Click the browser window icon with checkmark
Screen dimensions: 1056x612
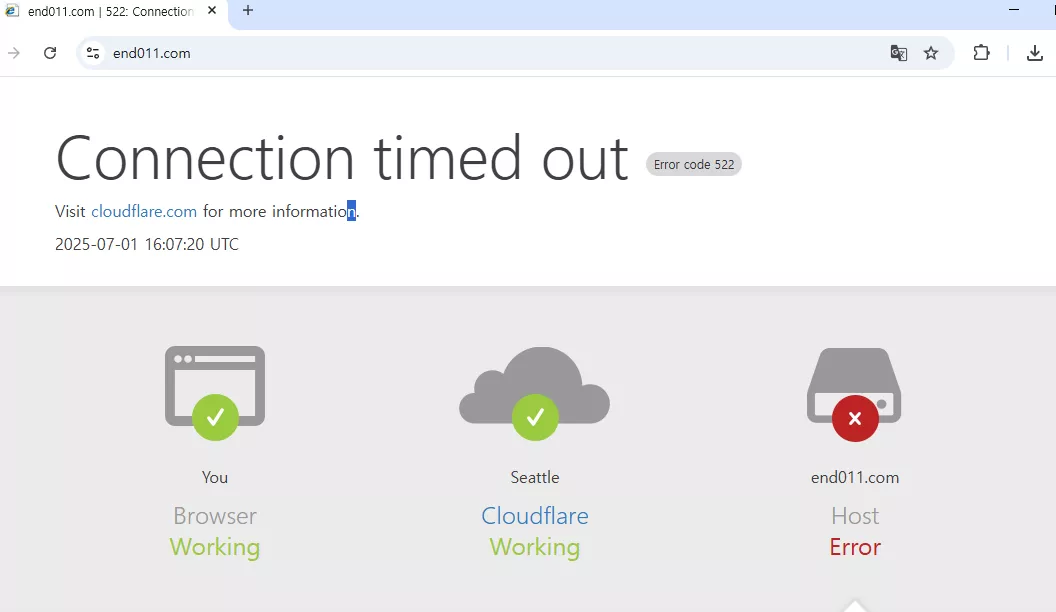(x=215, y=393)
